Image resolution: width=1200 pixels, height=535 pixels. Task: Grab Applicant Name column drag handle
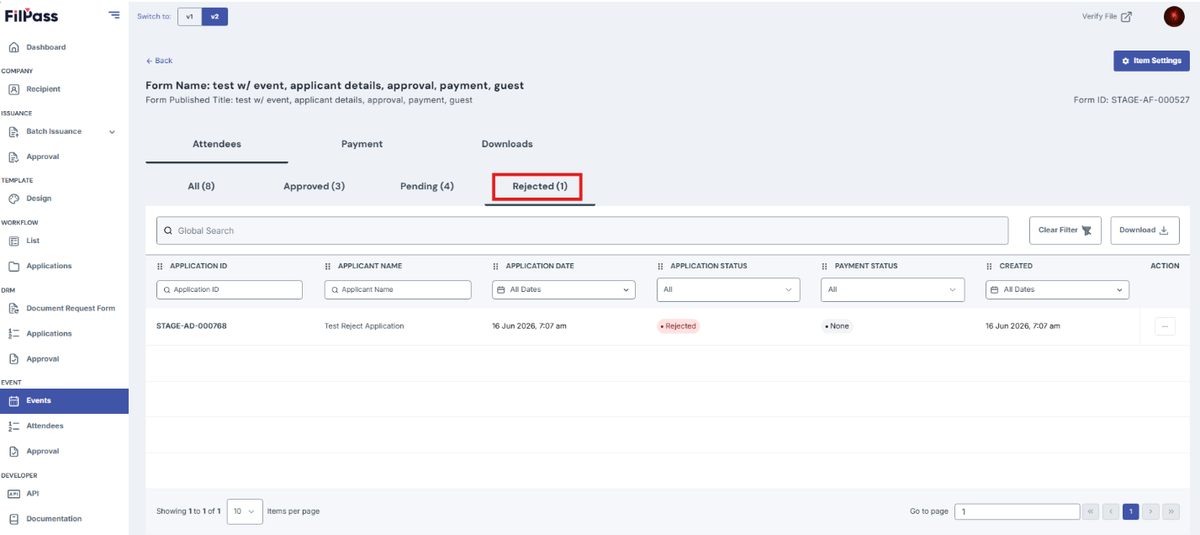point(328,266)
